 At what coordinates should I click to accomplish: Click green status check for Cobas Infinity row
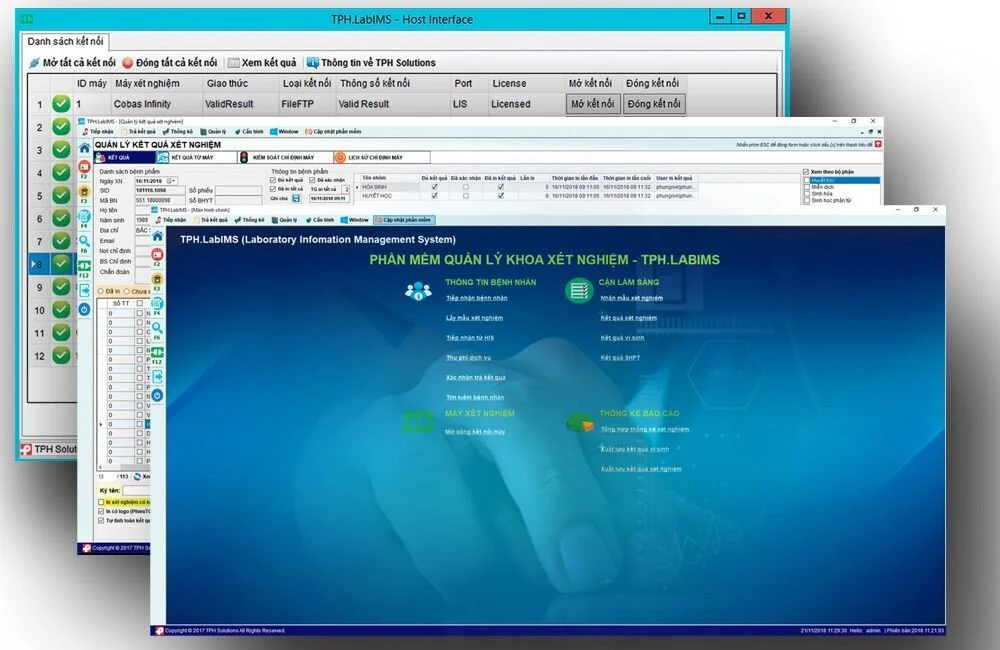pyautogui.click(x=61, y=103)
